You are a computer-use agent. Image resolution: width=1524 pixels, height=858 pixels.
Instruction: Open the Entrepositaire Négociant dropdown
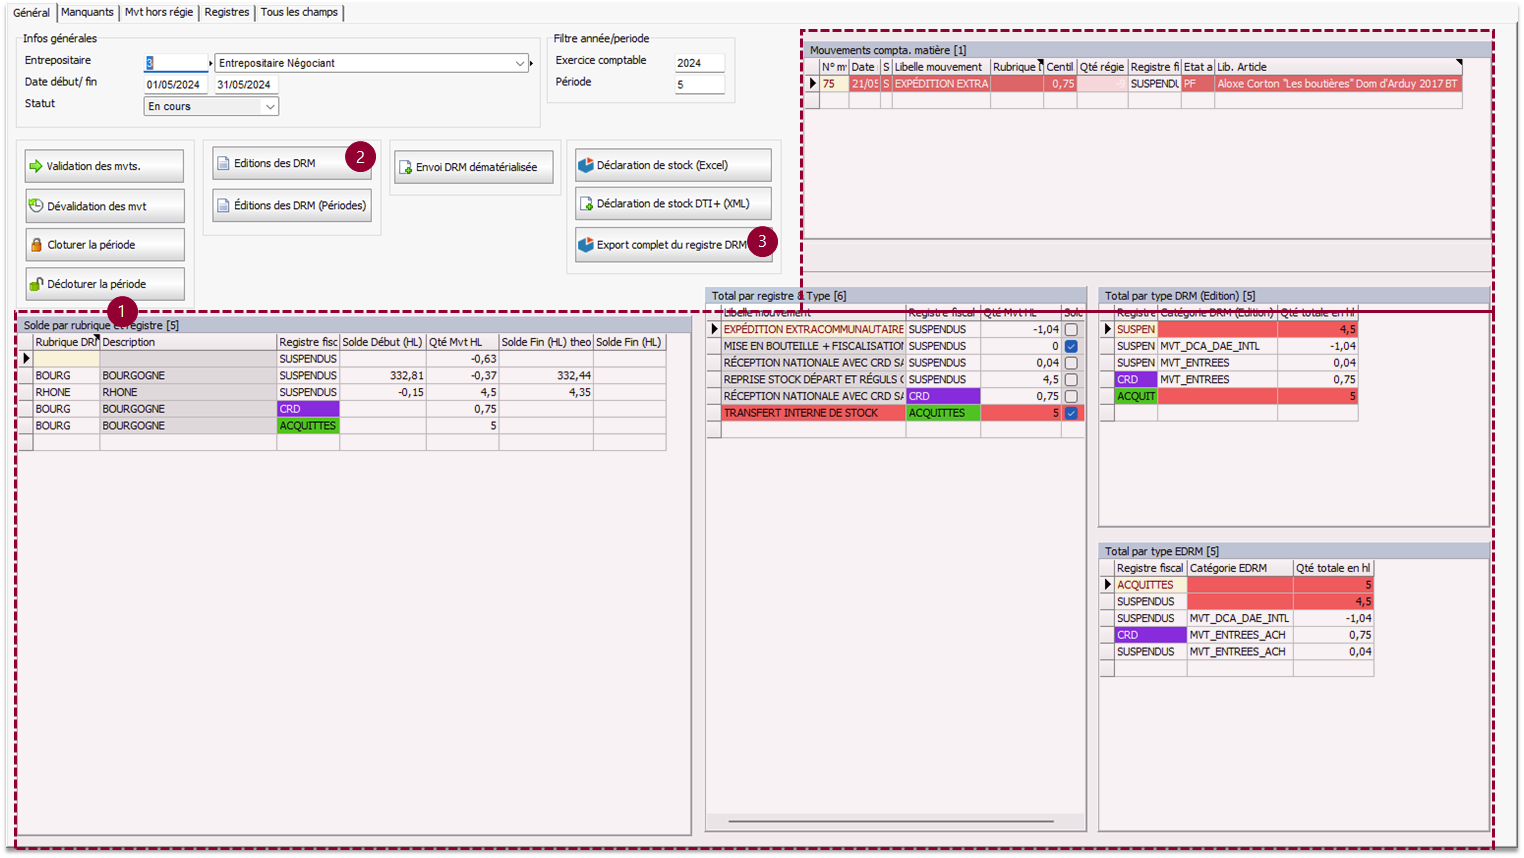click(x=520, y=63)
